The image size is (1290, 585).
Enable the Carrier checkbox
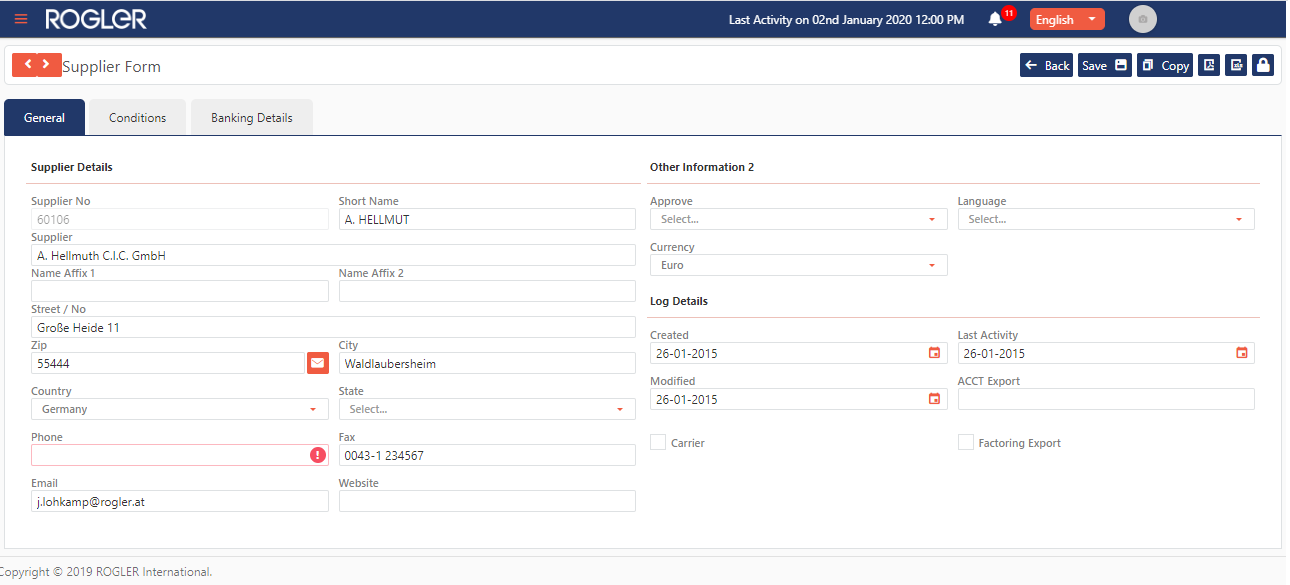click(x=658, y=442)
